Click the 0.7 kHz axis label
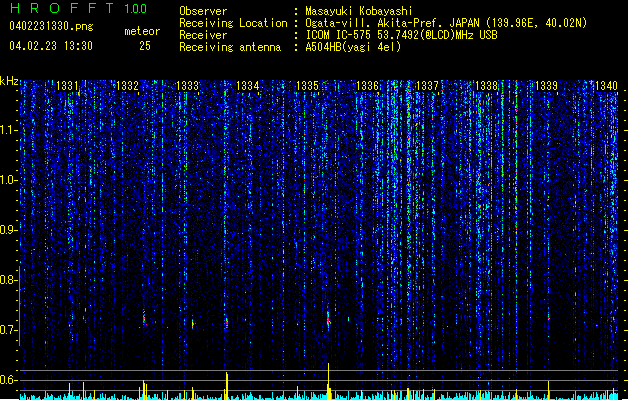This screenshot has height=400, width=629. (x=8, y=330)
